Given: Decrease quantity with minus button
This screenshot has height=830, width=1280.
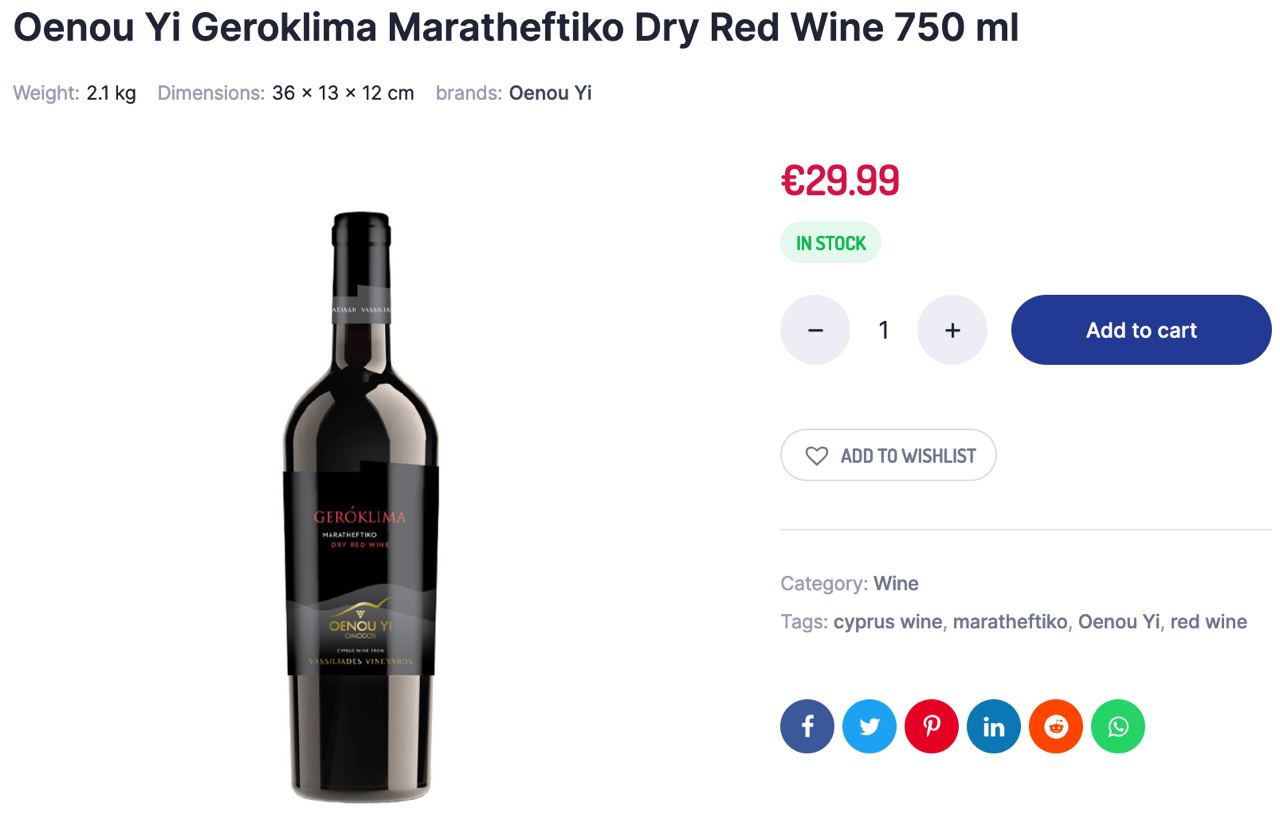Looking at the screenshot, I should pos(815,330).
